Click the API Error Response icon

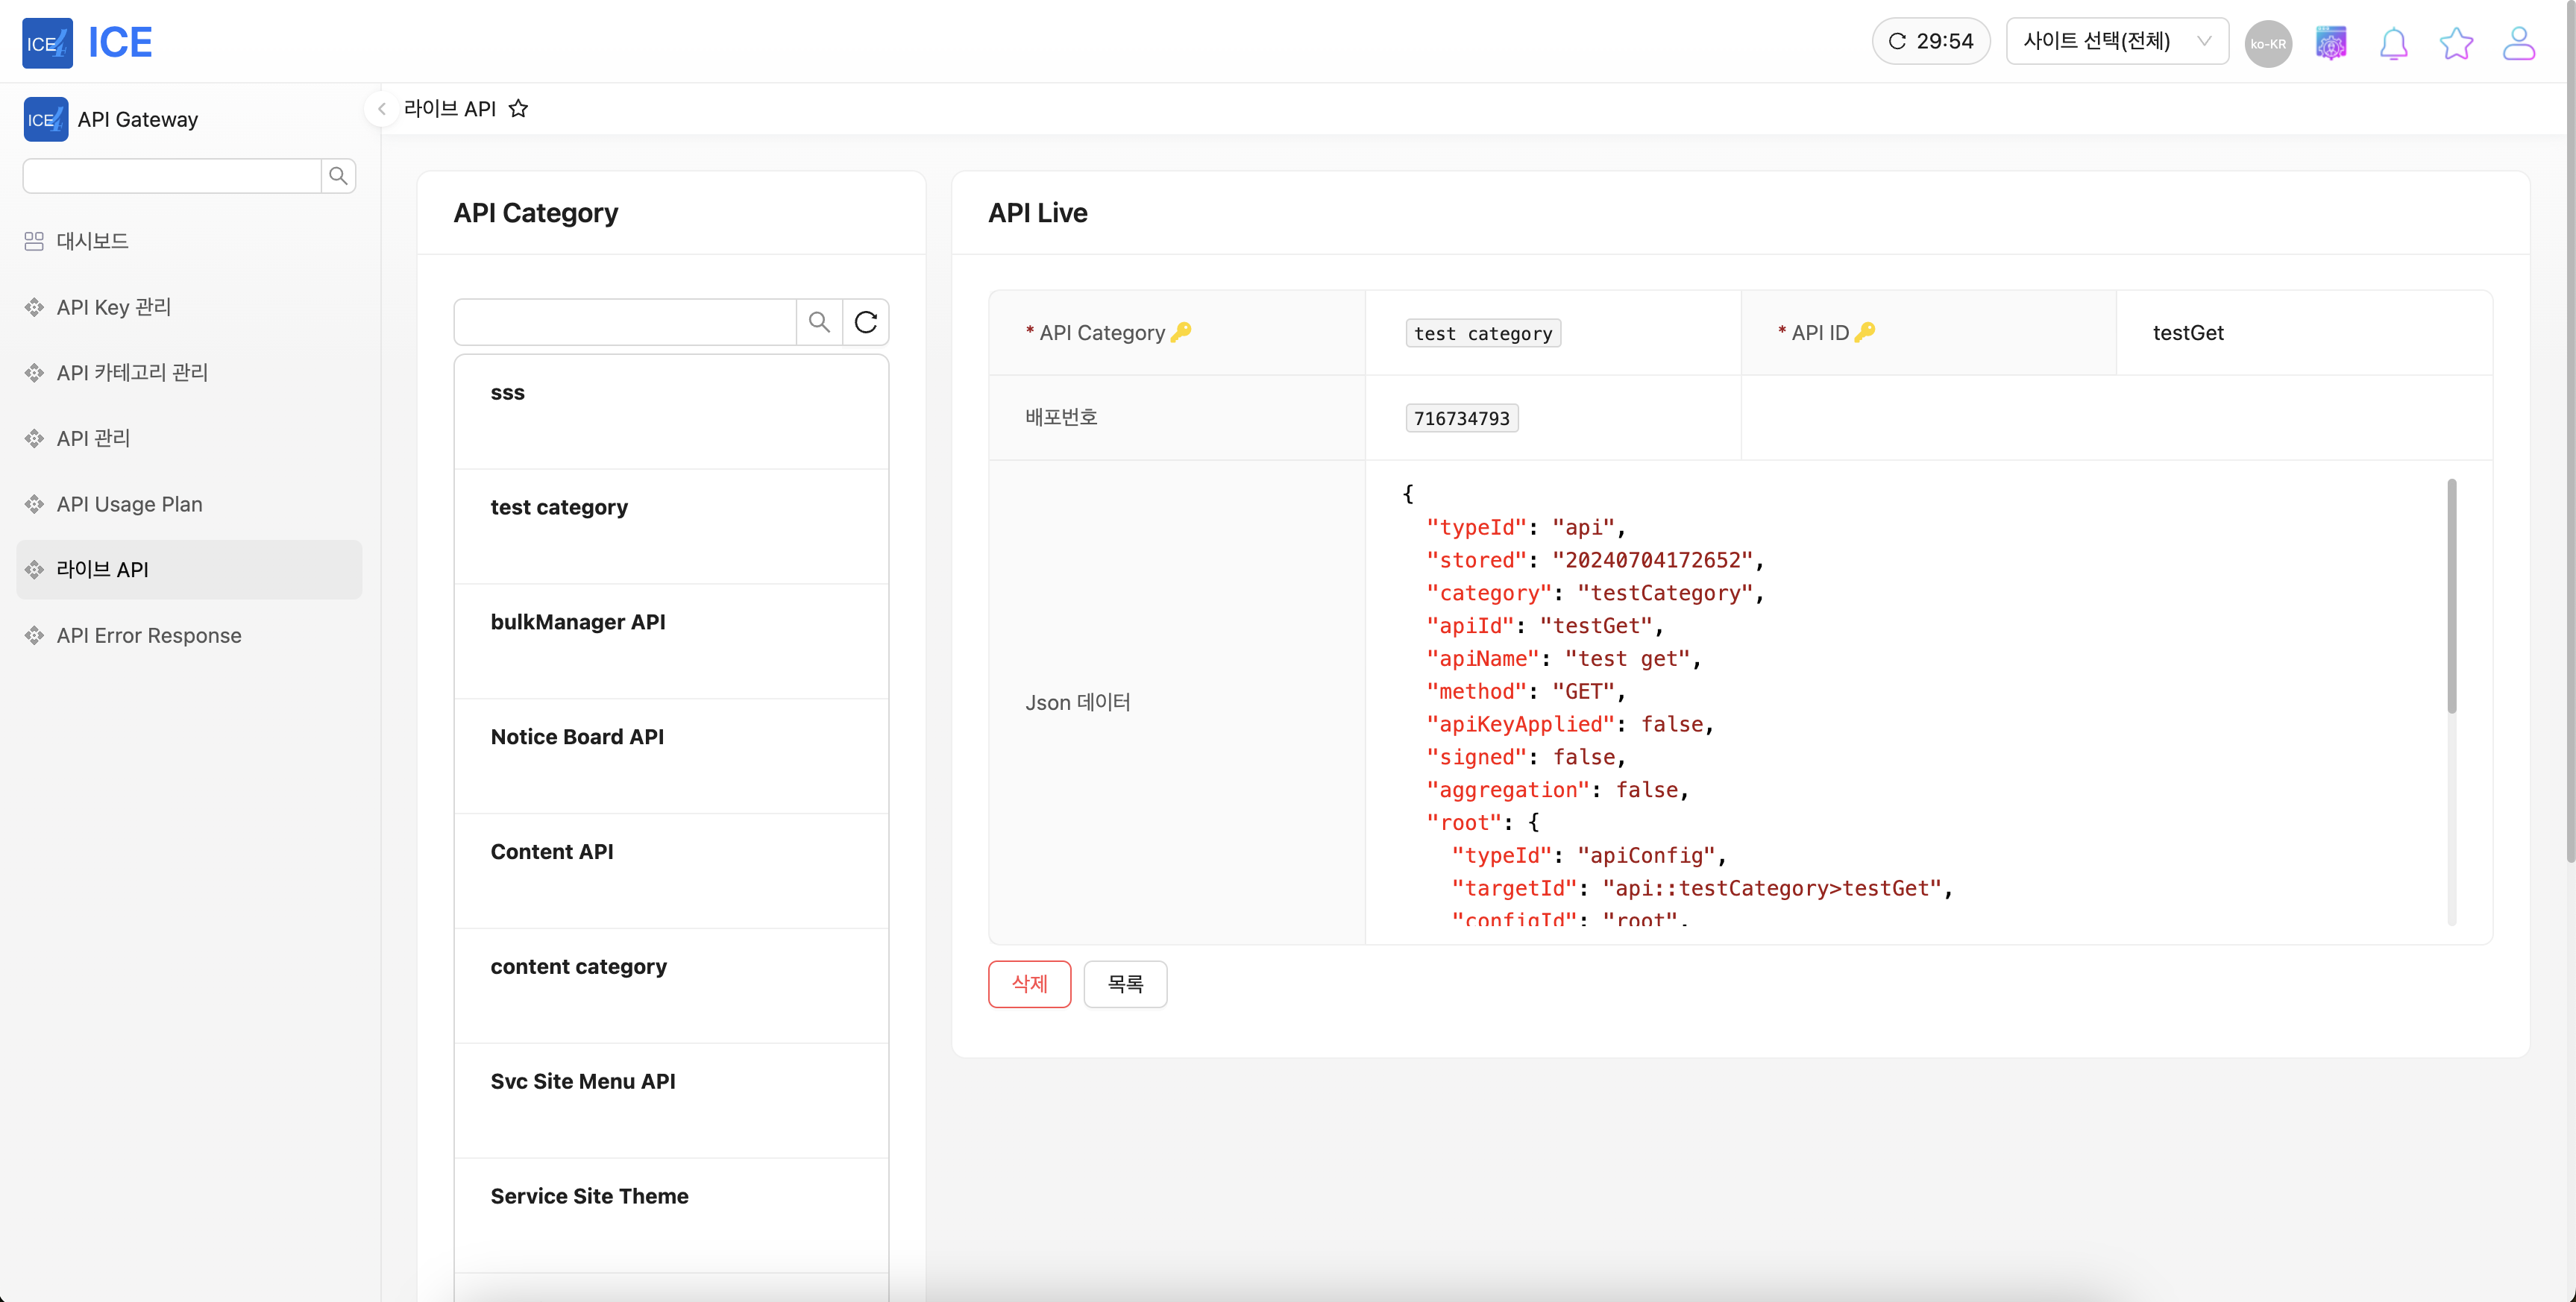(x=34, y=635)
